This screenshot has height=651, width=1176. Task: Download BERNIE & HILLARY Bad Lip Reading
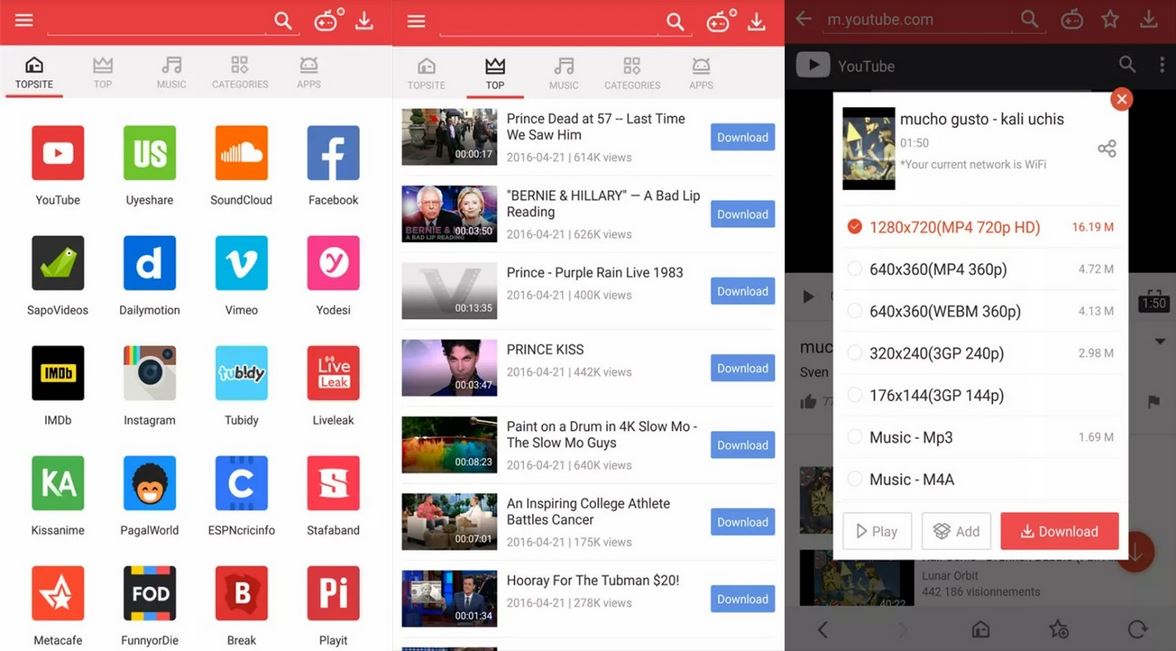tap(742, 214)
